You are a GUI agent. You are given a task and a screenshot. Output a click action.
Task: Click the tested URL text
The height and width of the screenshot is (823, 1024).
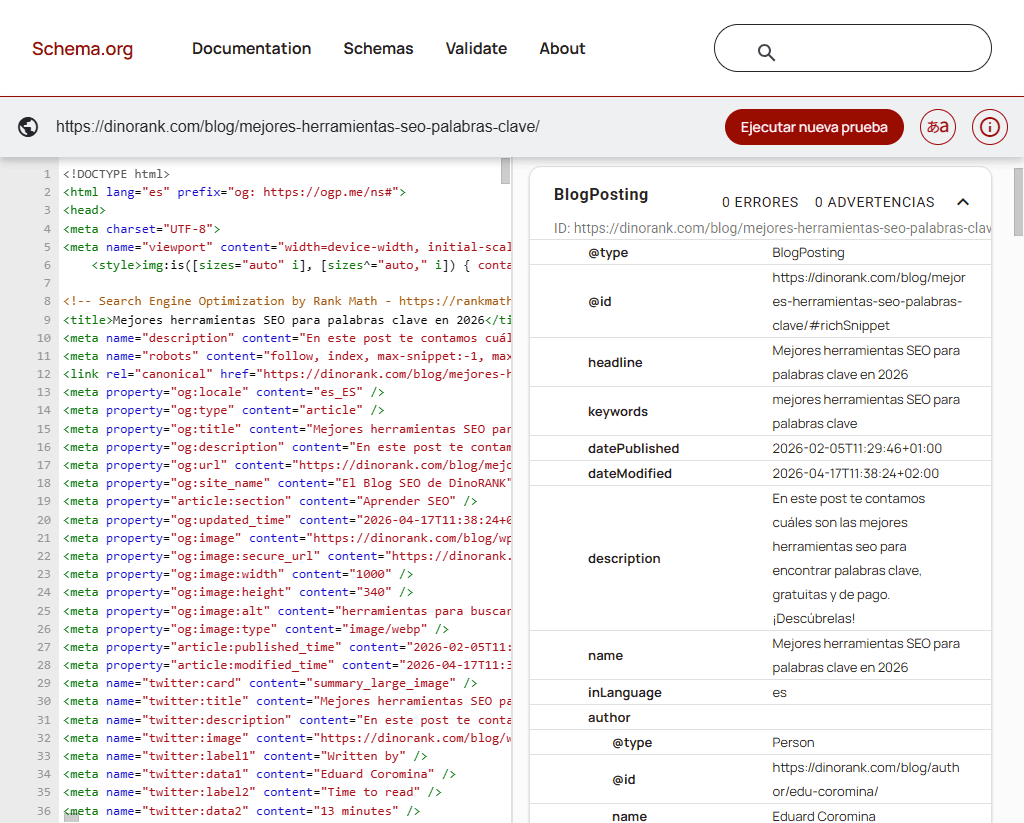297,127
